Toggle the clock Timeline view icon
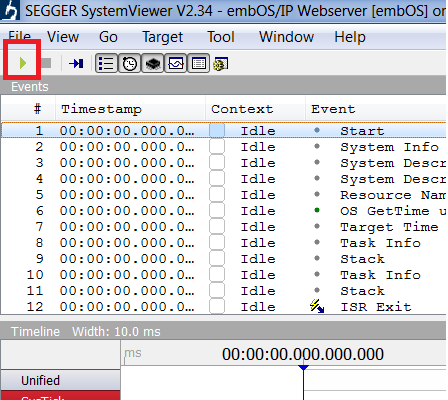 (x=130, y=63)
